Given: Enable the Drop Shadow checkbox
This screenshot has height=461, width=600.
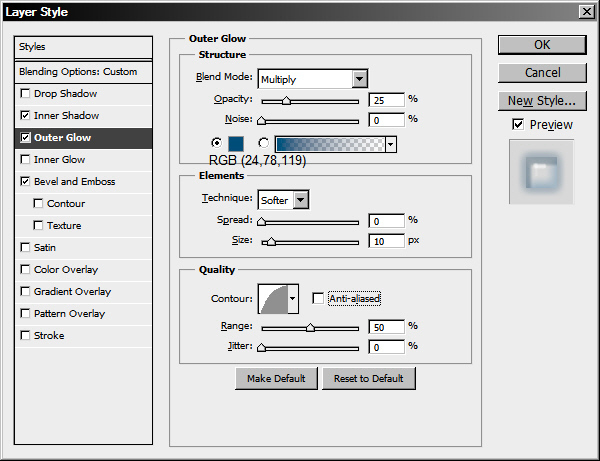Looking at the screenshot, I should tap(25, 94).
